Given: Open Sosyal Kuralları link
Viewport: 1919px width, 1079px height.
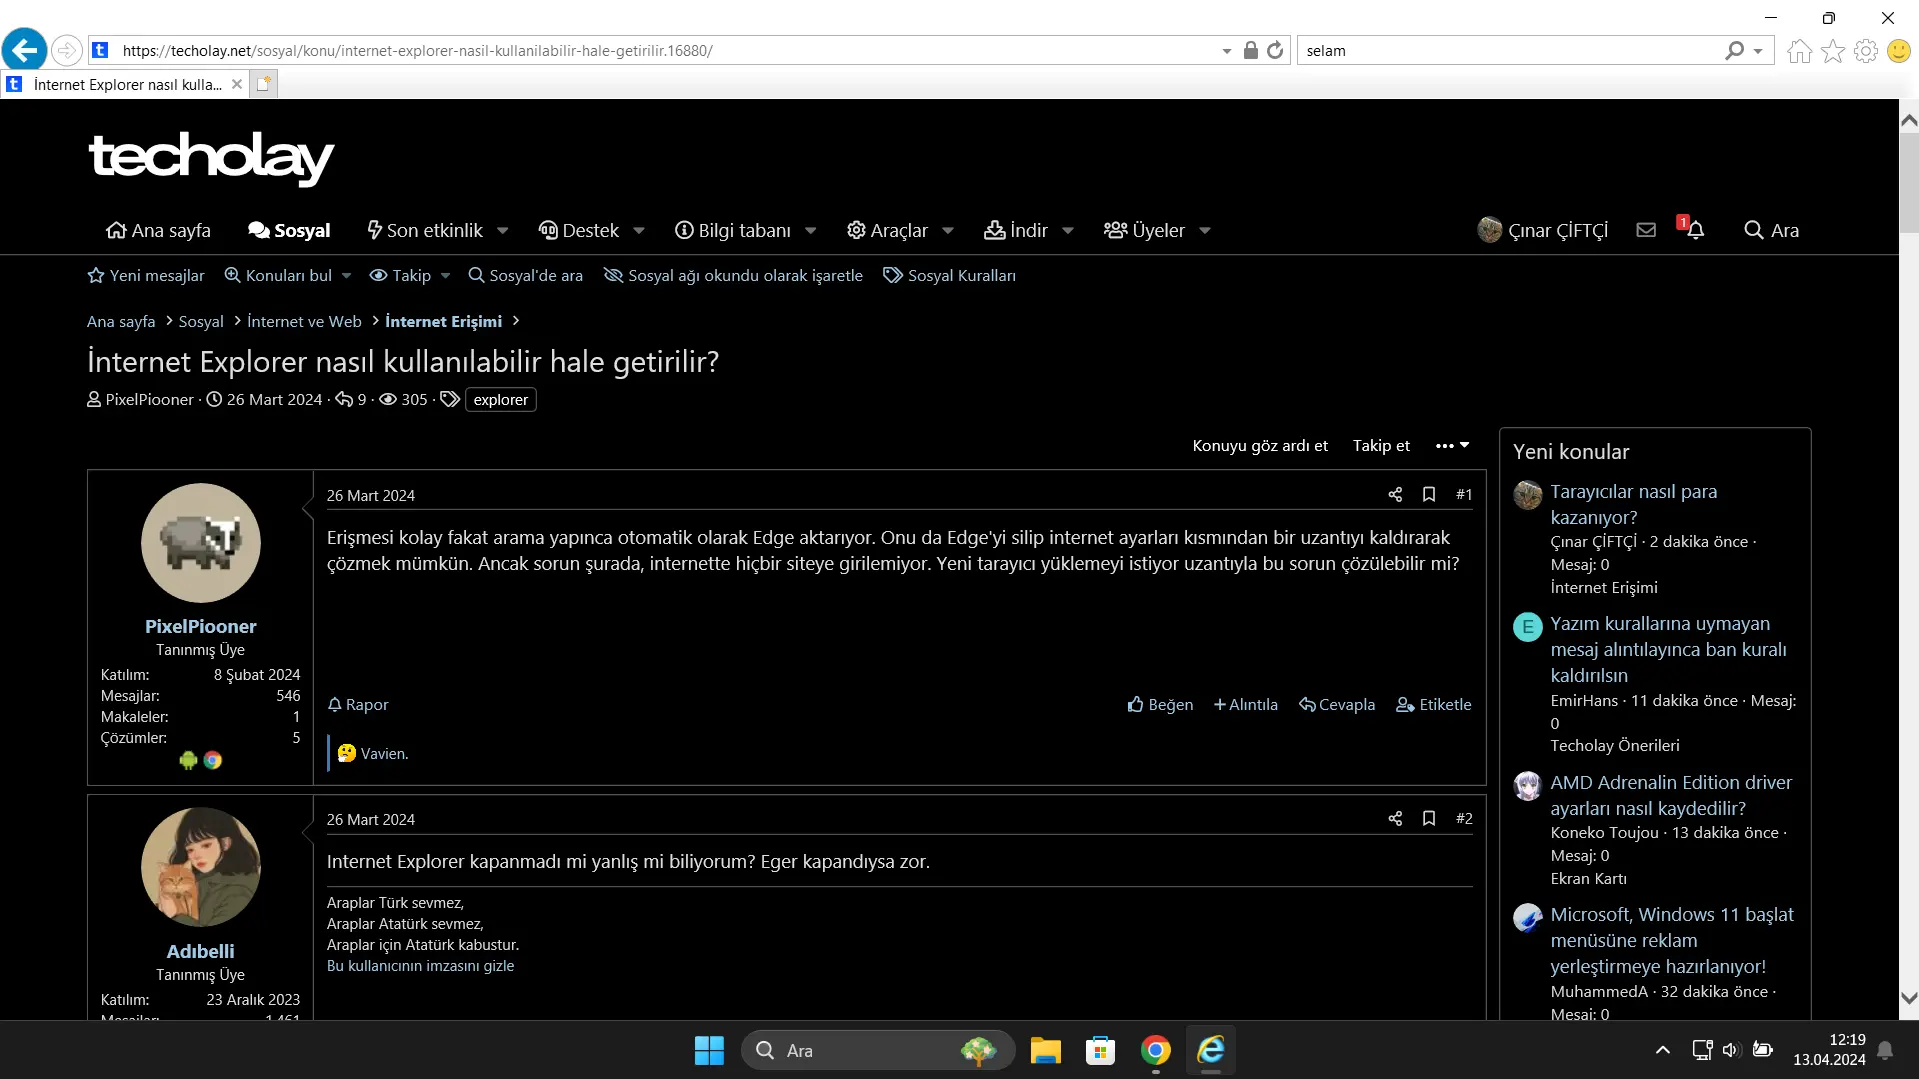Looking at the screenshot, I should [x=949, y=276].
